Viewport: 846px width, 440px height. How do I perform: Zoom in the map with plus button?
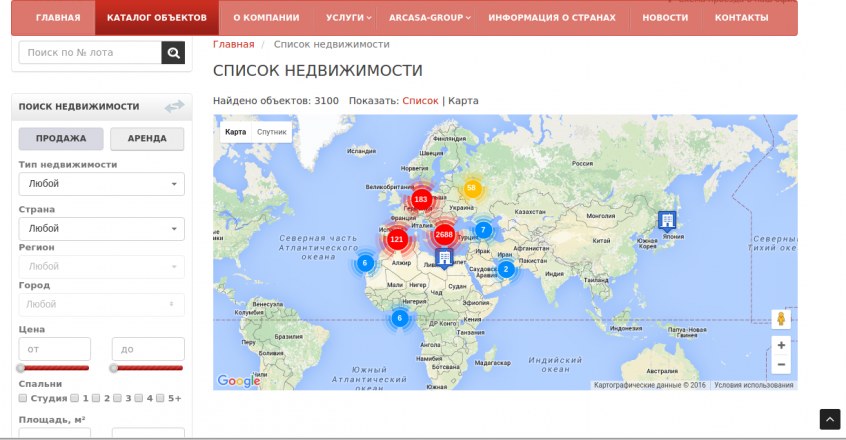781,345
